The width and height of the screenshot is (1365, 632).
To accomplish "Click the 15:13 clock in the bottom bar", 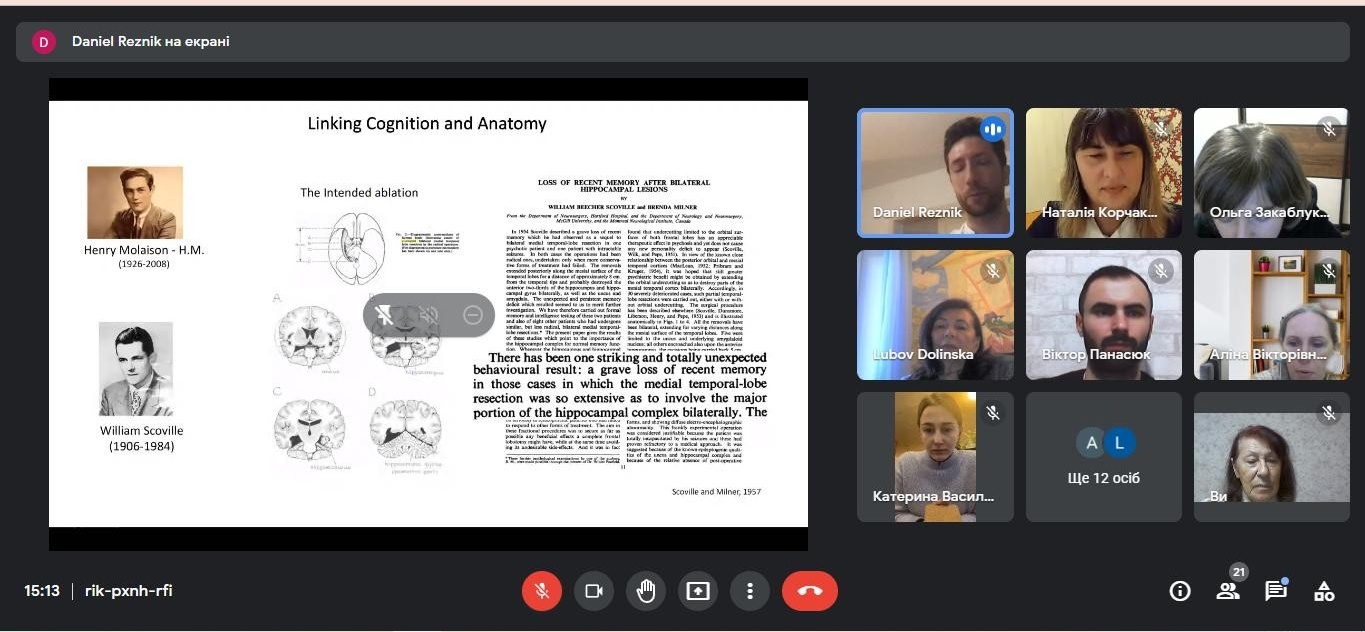I will click(42, 591).
